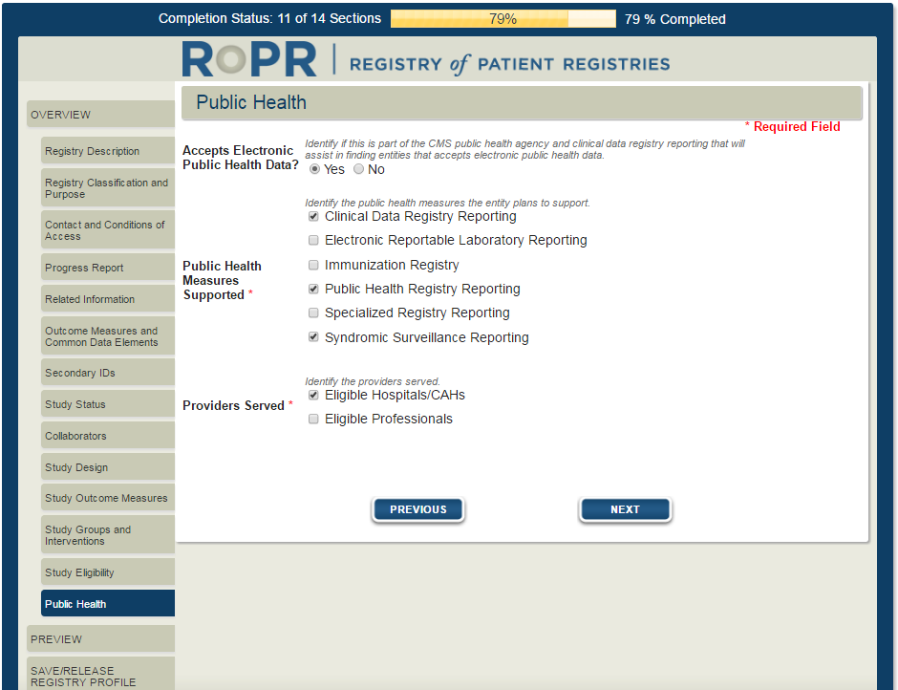The height and width of the screenshot is (690, 898).
Task: Check Specialized Registry Reporting
Action: tap(313, 313)
